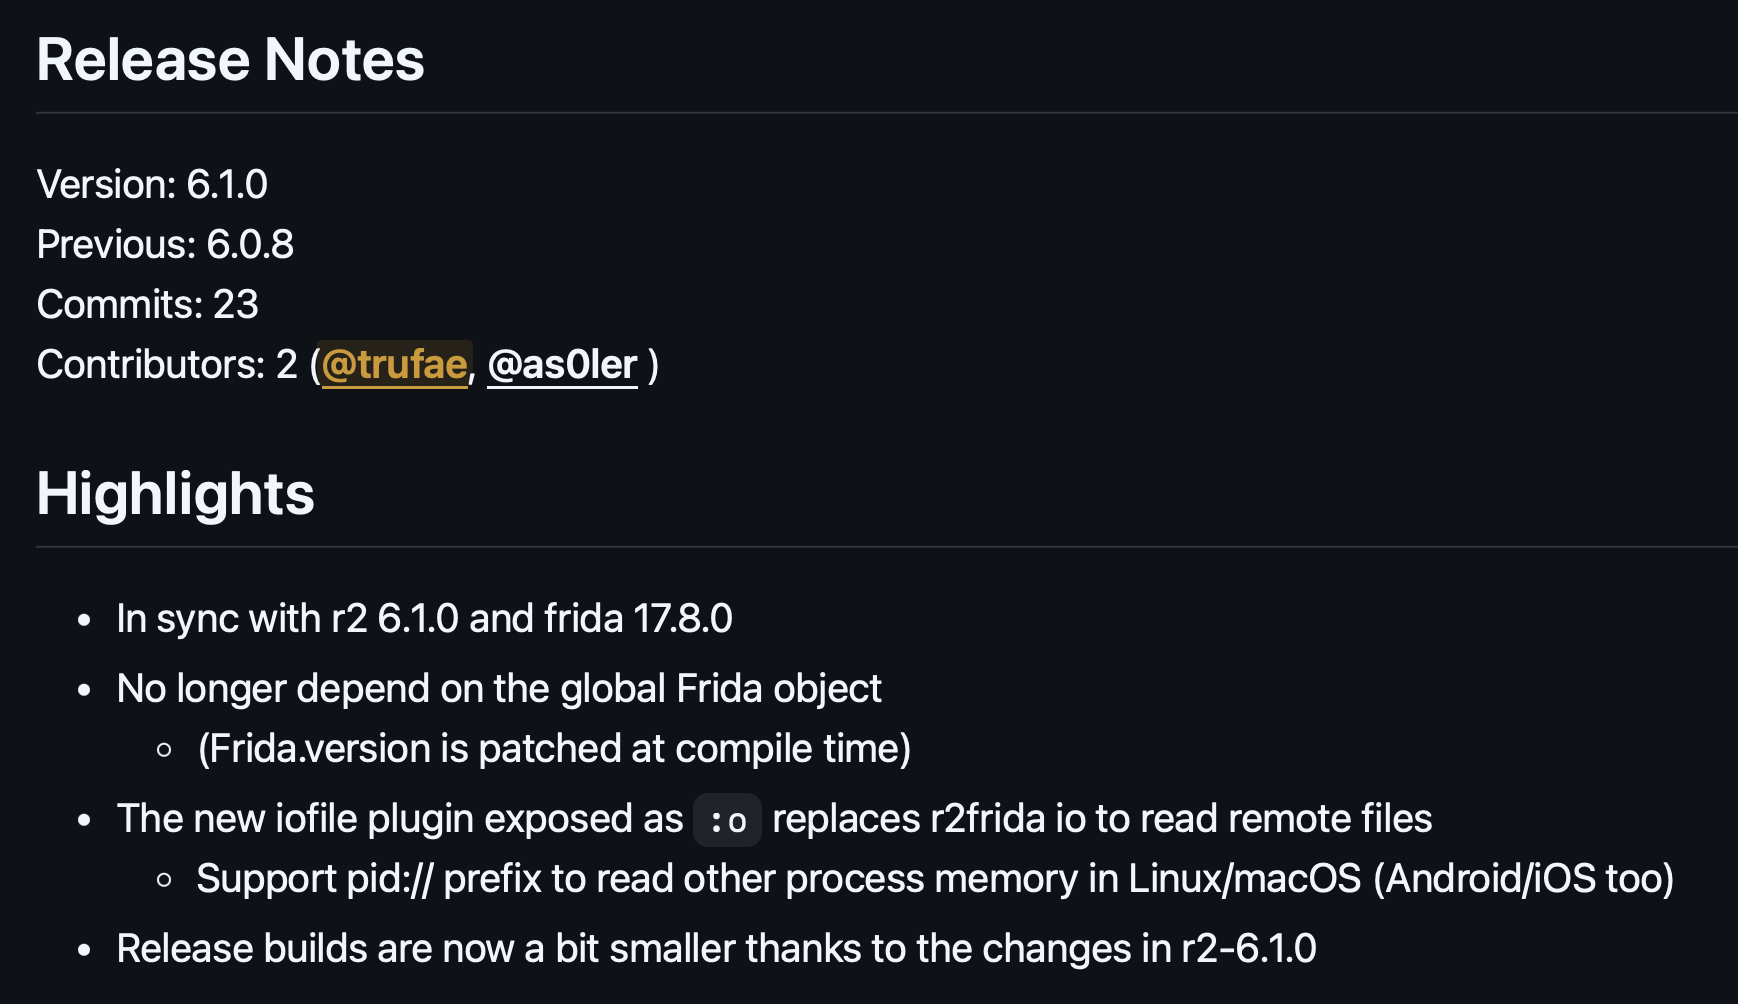
Task: Click the "Highlights" section heading
Action: 175,494
